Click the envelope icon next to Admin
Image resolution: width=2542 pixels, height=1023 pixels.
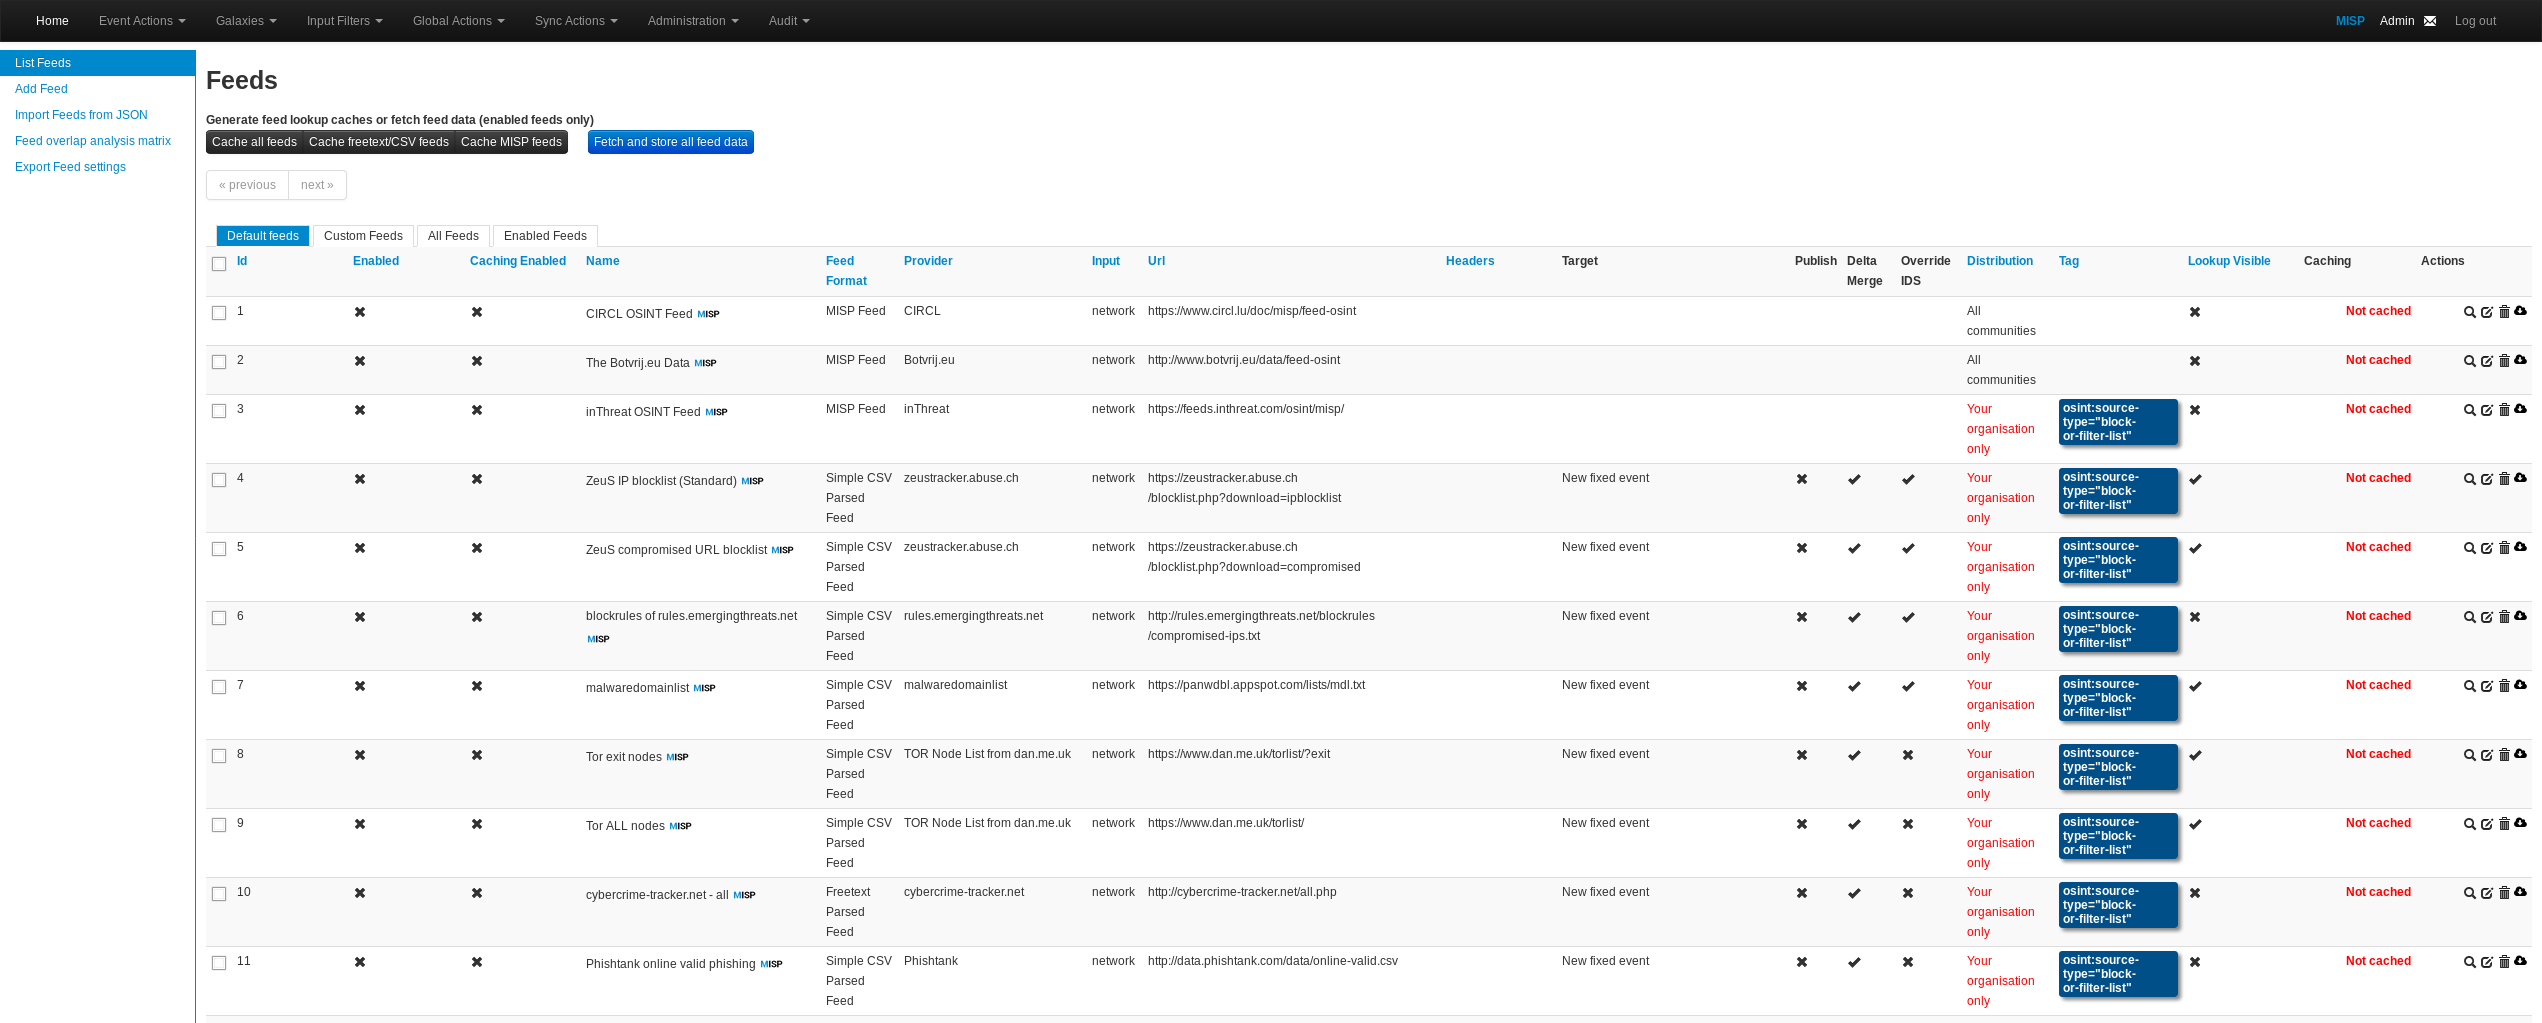[x=2430, y=21]
